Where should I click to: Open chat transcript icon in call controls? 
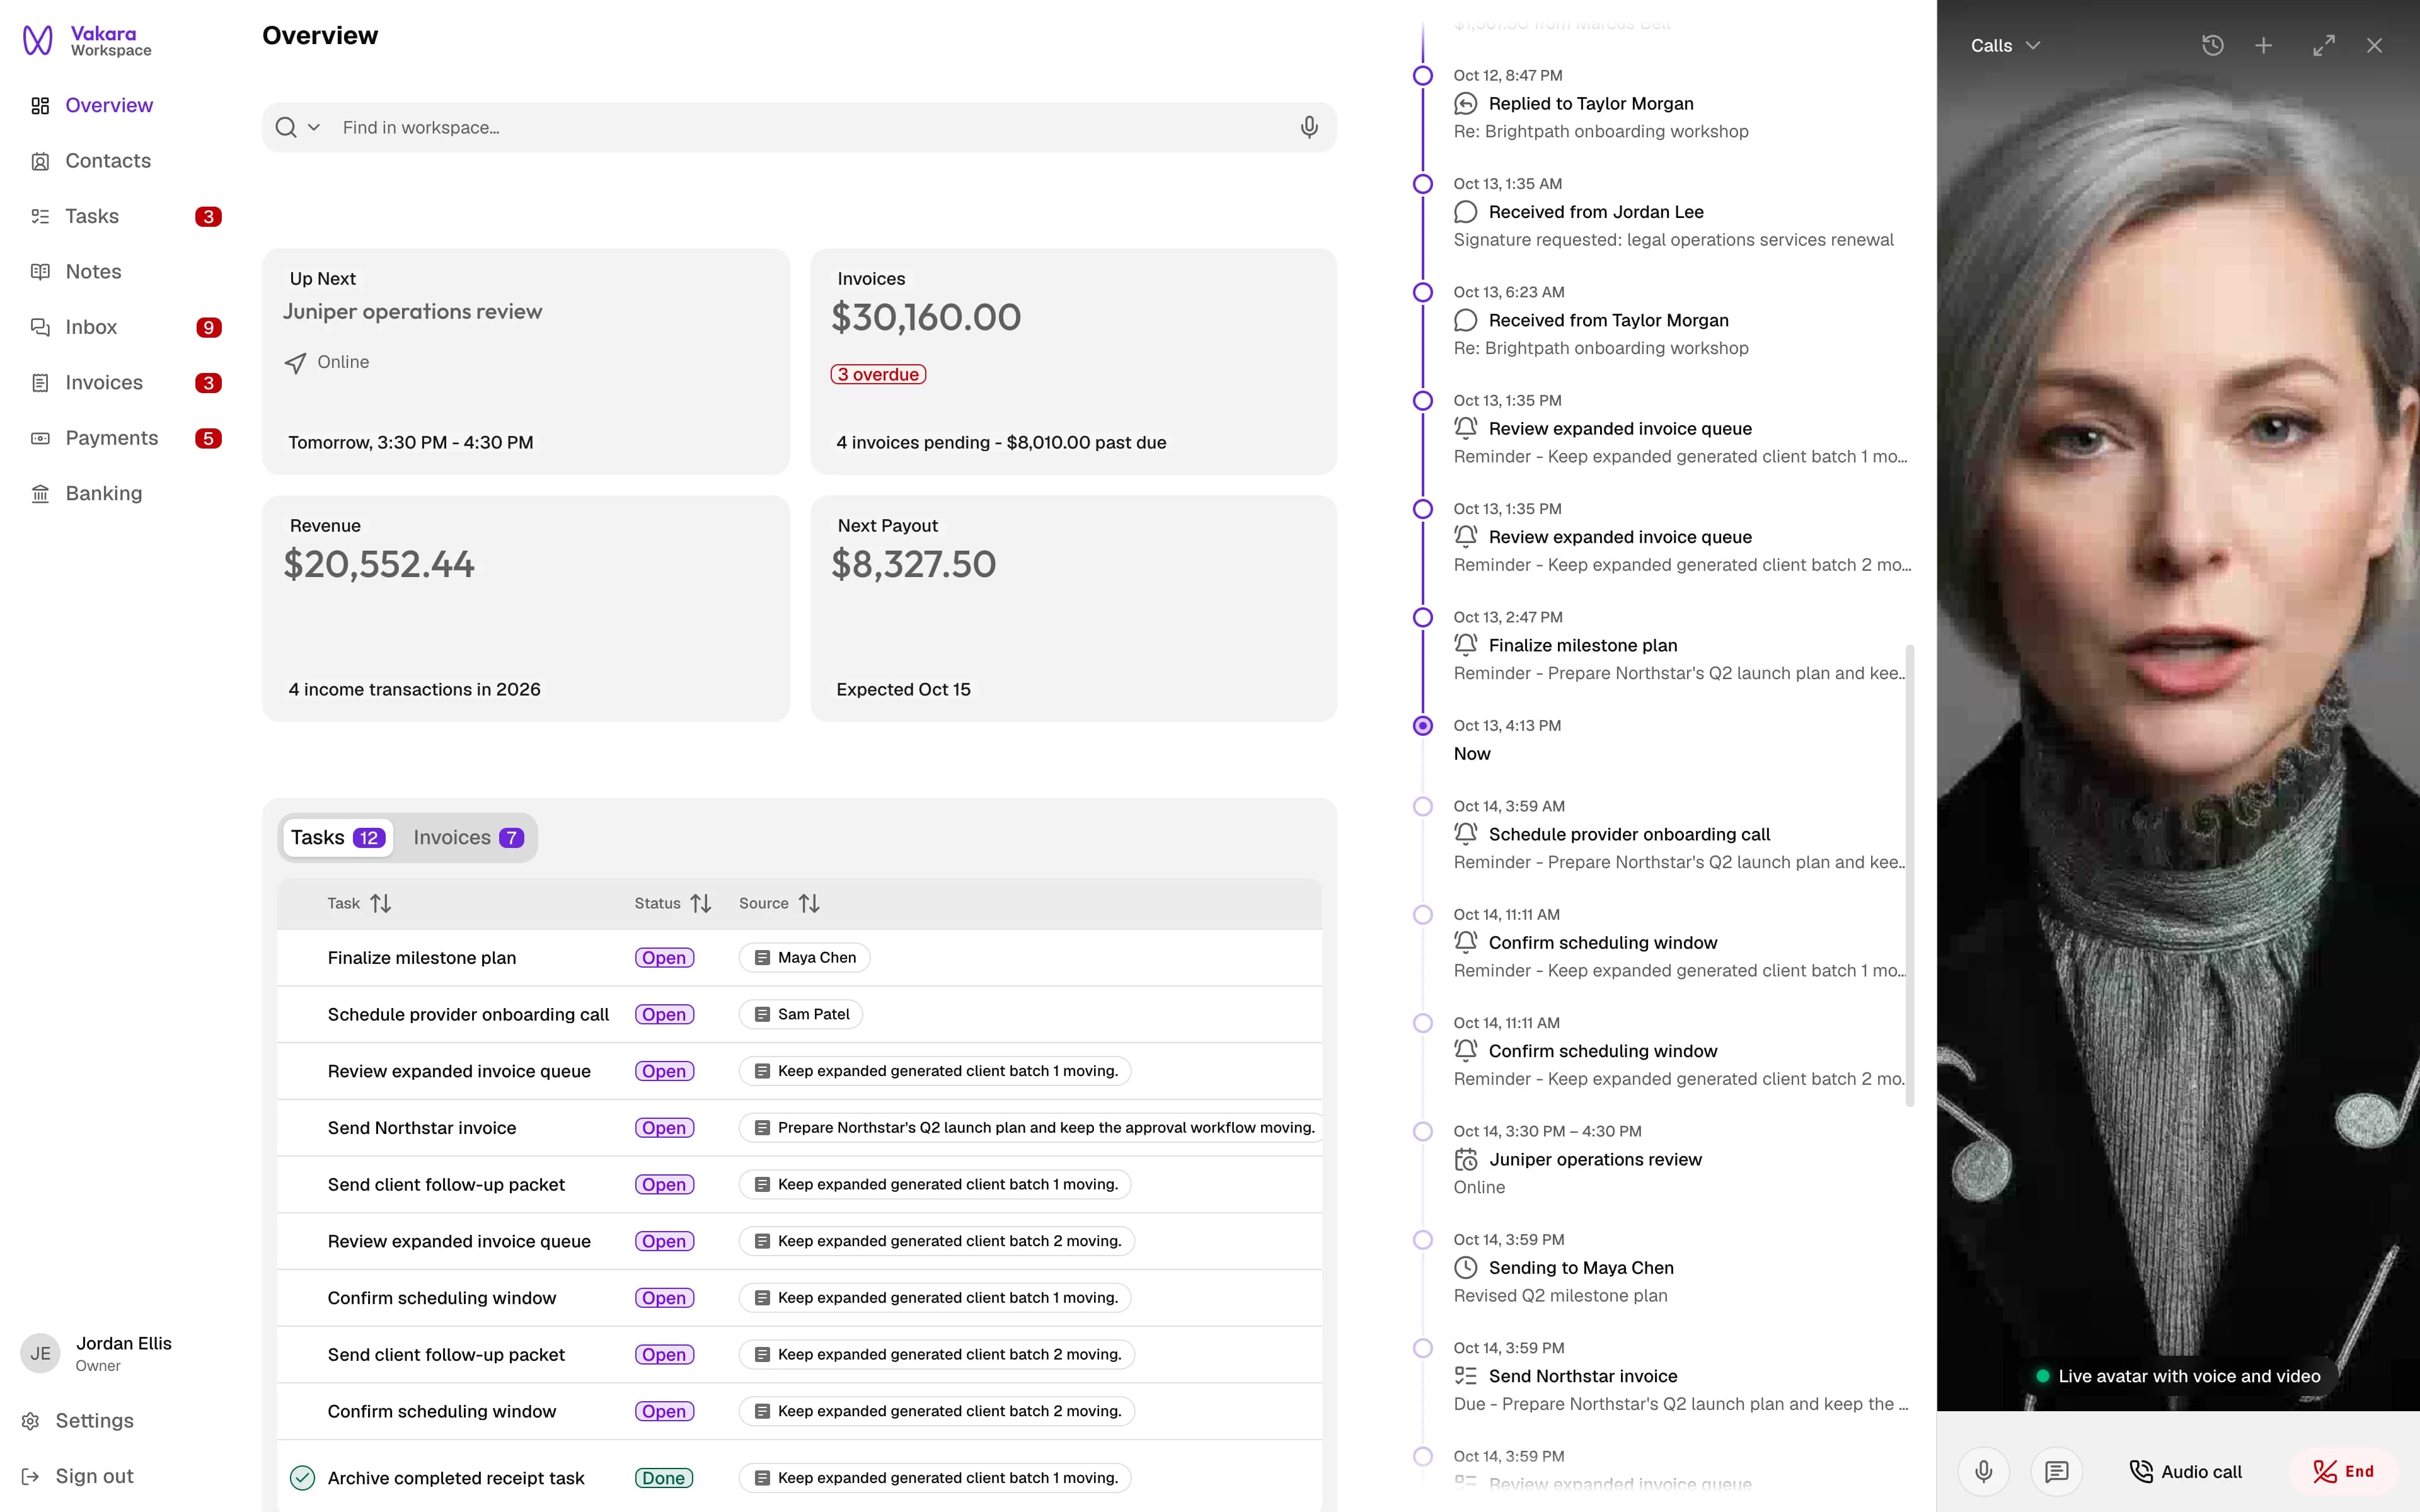pos(2056,1471)
